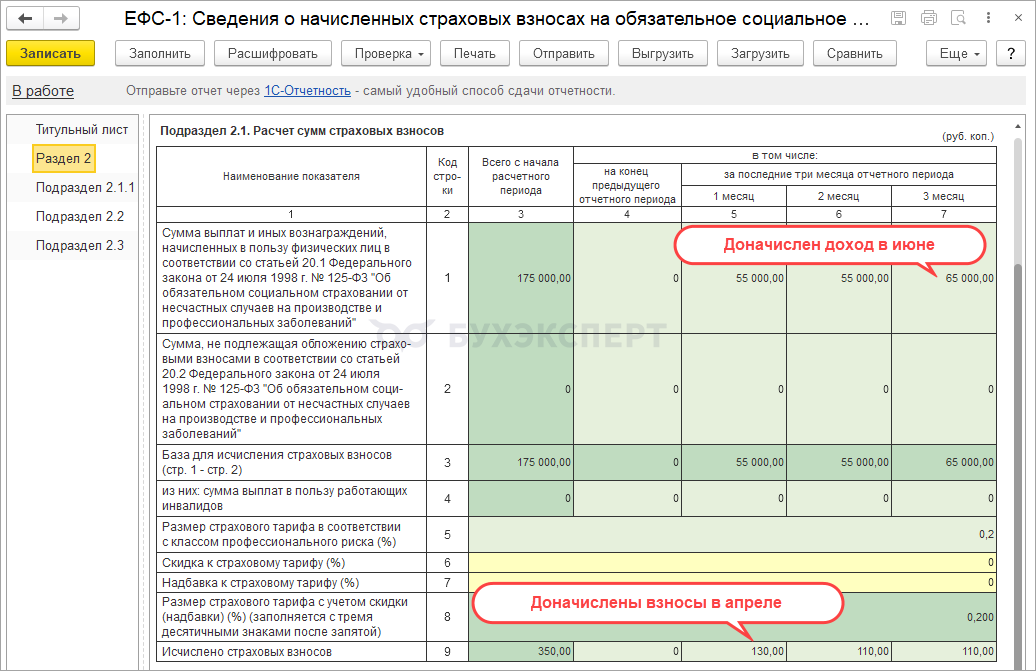The width and height of the screenshot is (1036, 671).
Task: Select row 1 first month value 55 000,00
Action: coord(734,278)
